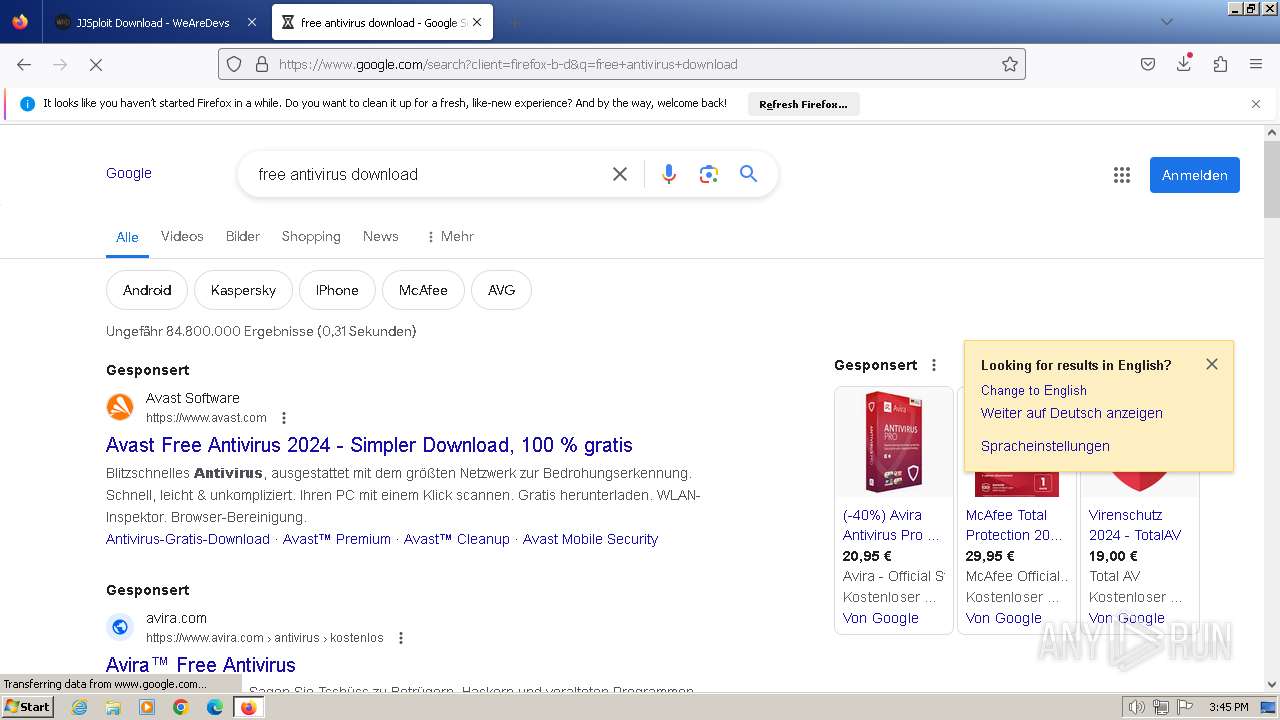Click the padlock site security icon
This screenshot has height=720, width=1280.
coord(262,64)
